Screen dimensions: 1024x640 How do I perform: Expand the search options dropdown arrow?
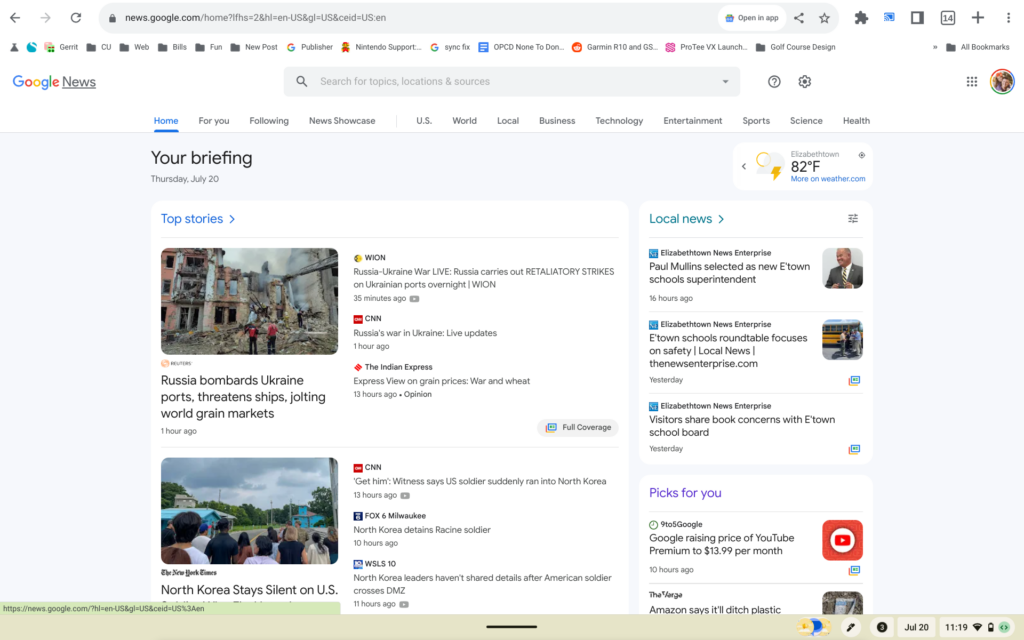725,82
